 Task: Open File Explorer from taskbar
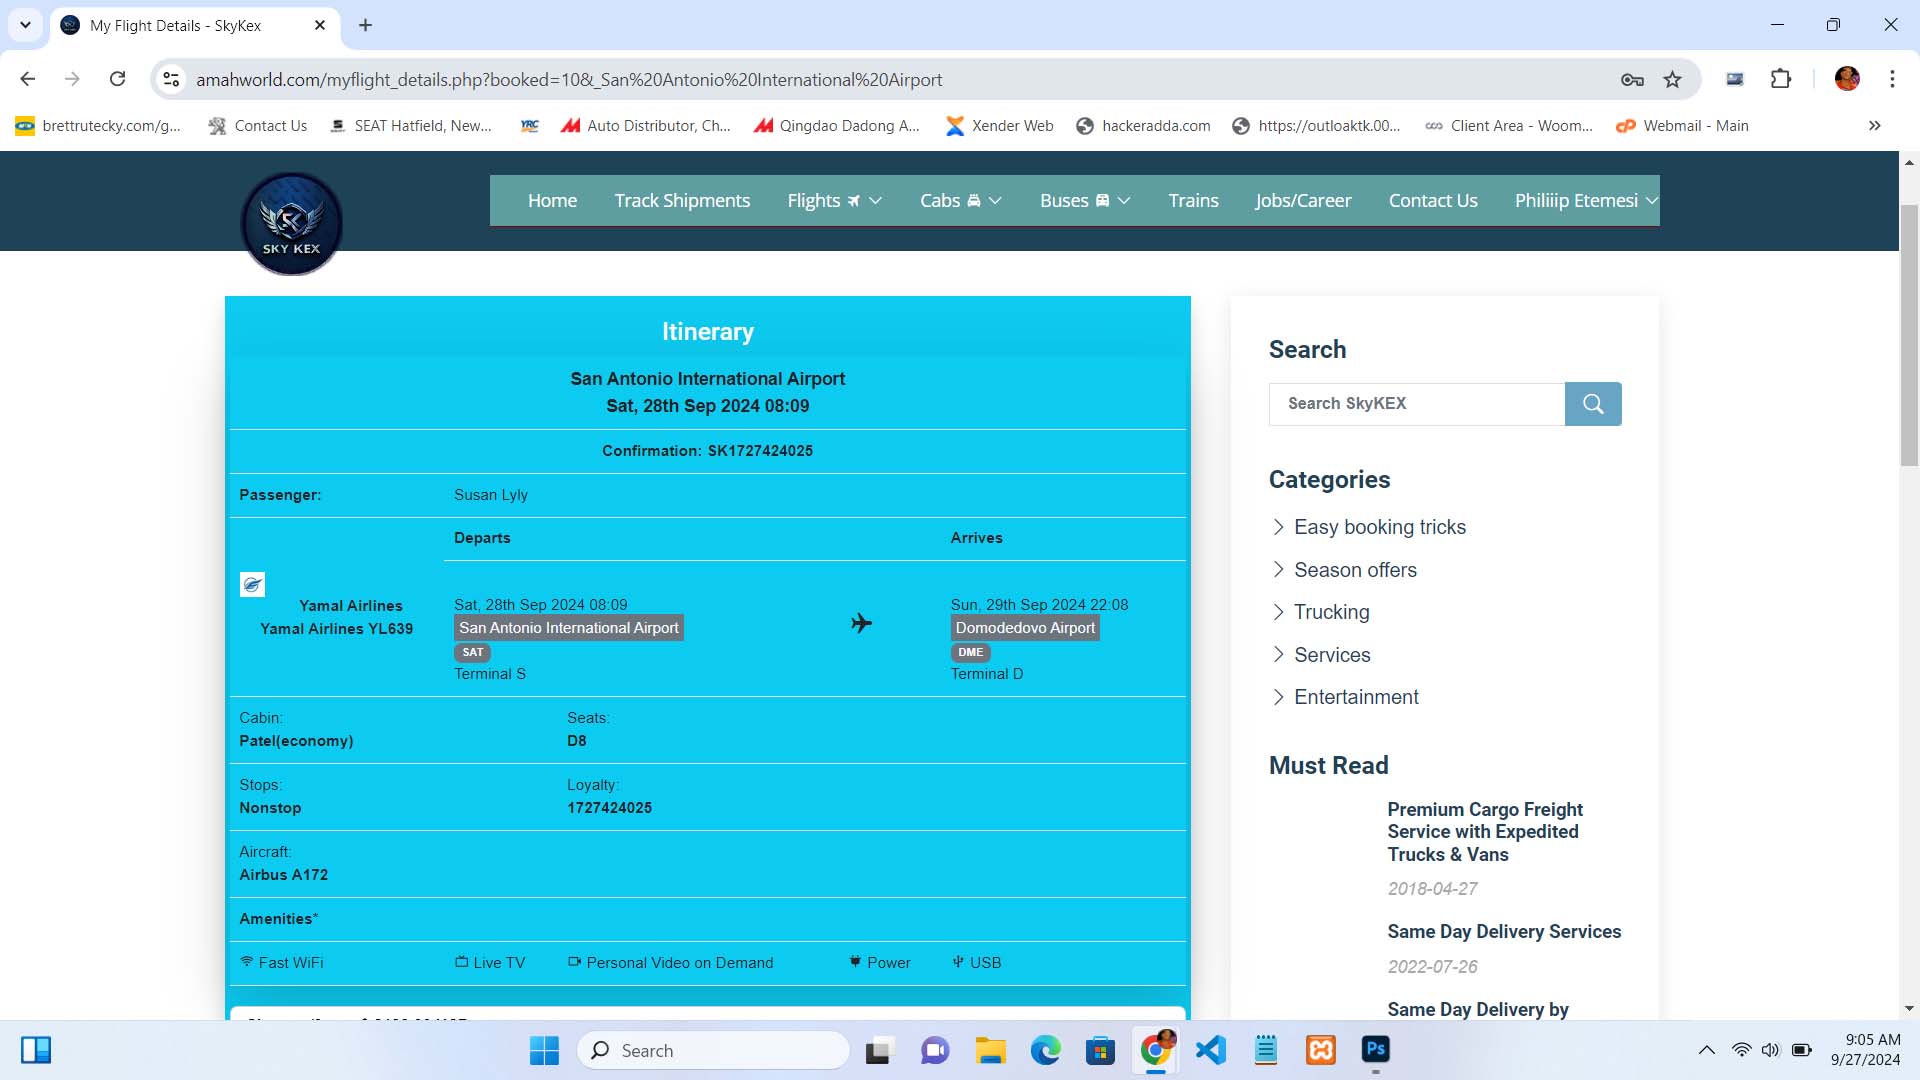click(x=990, y=1050)
